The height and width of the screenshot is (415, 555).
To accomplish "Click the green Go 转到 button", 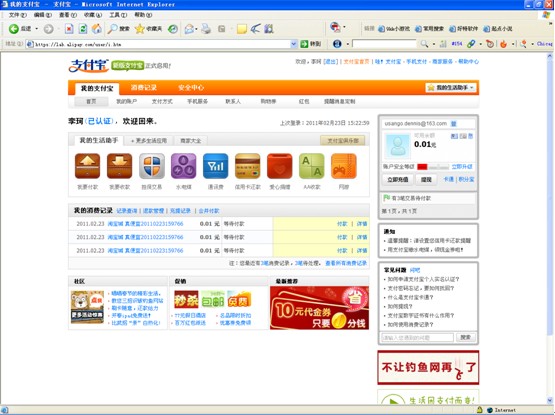I will click(x=310, y=44).
